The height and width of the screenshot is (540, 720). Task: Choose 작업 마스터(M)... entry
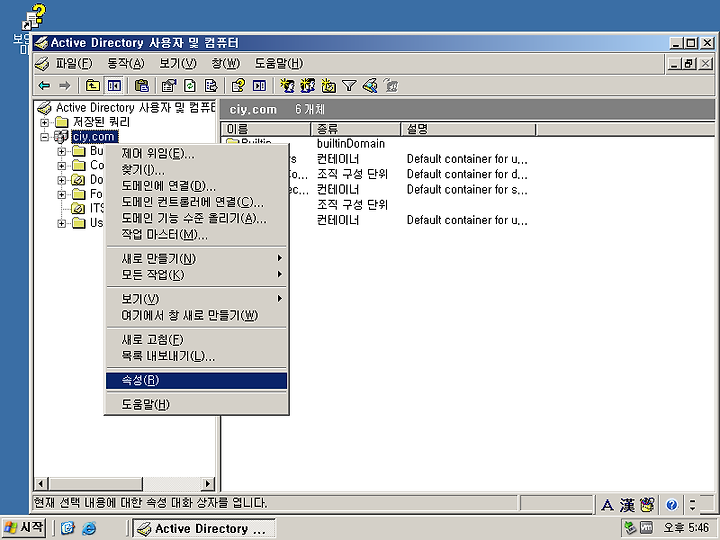pos(197,235)
